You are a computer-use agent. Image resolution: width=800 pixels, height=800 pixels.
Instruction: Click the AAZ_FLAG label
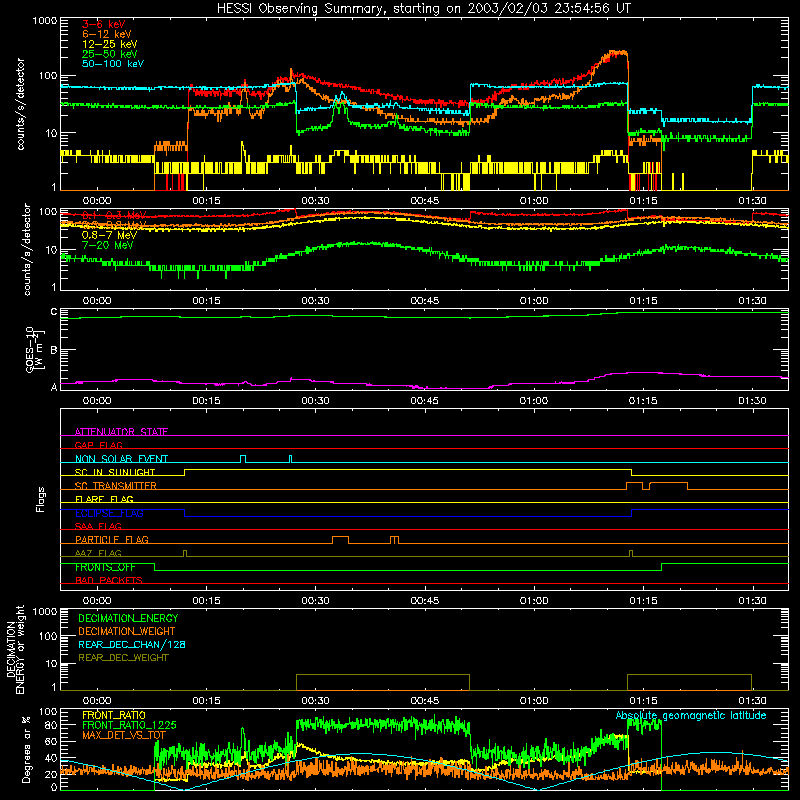(98, 553)
